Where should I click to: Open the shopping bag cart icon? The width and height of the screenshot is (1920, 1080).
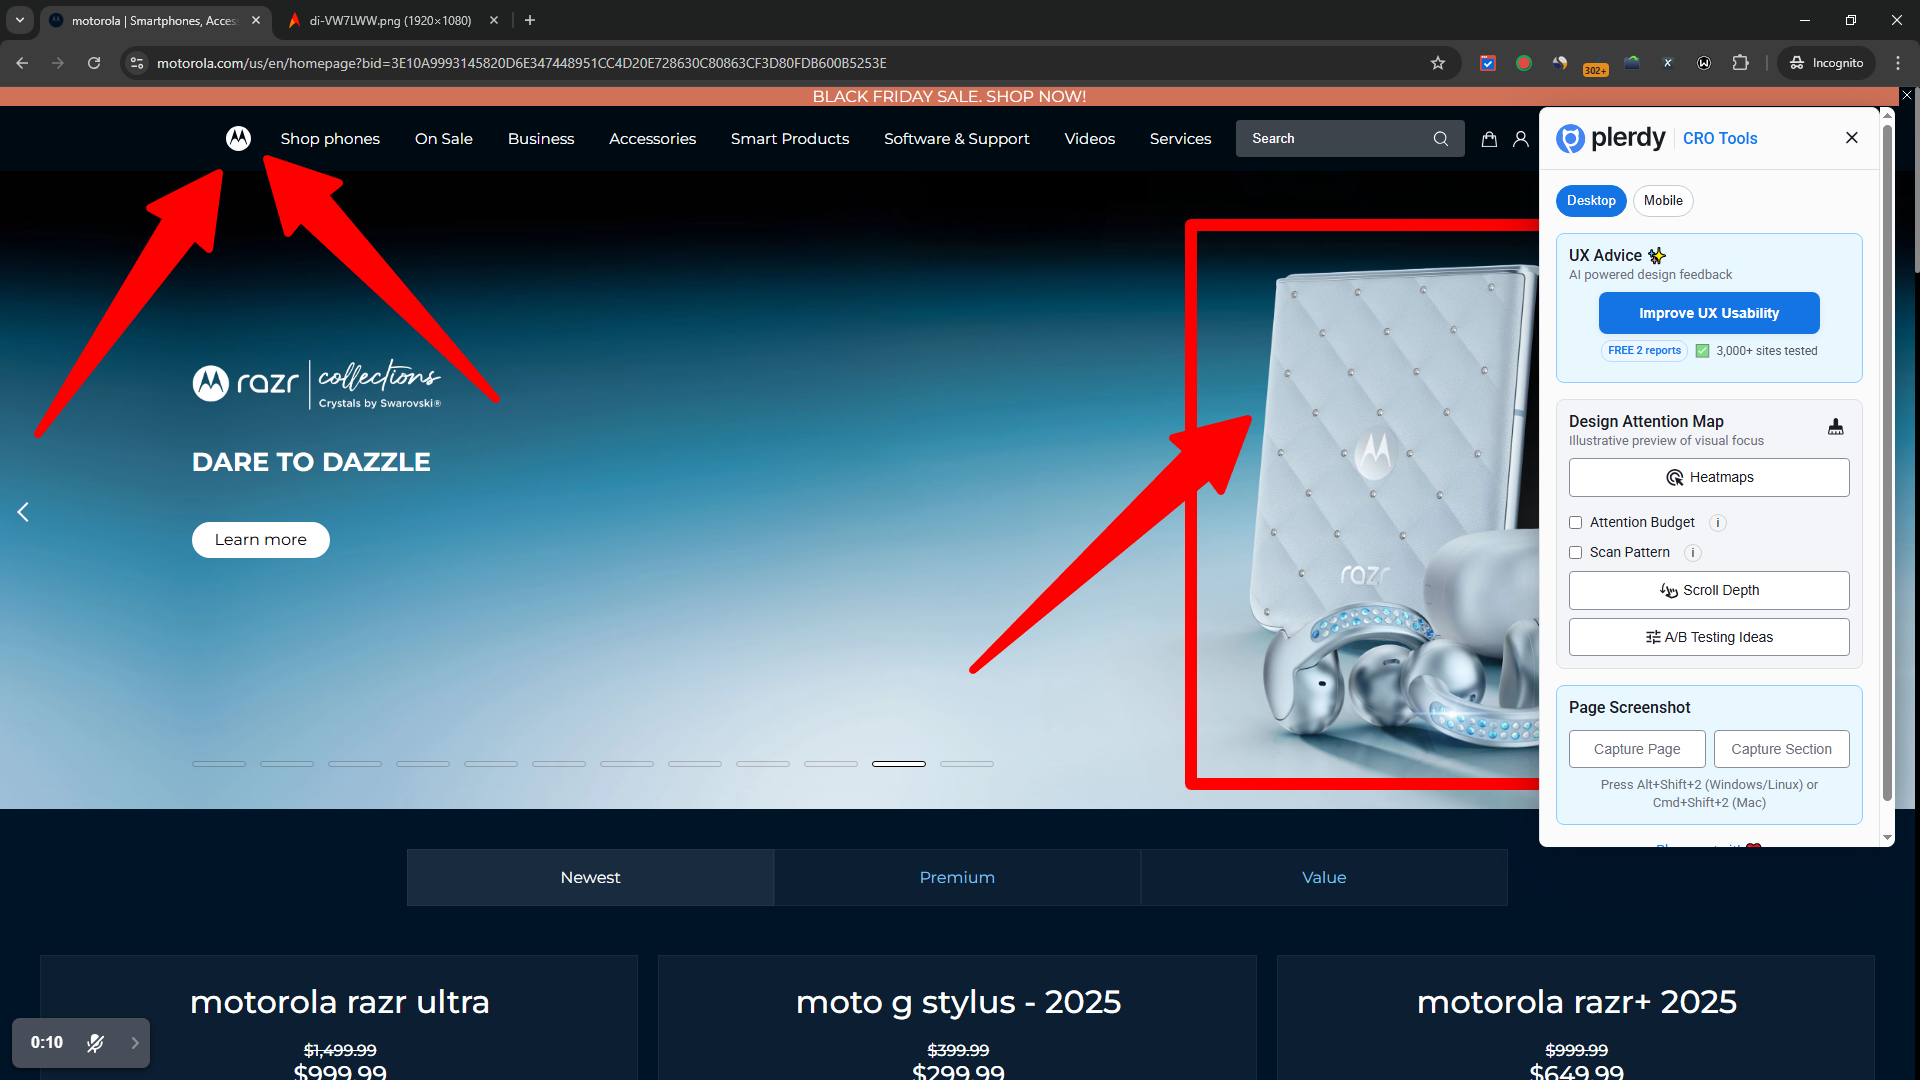click(1489, 139)
